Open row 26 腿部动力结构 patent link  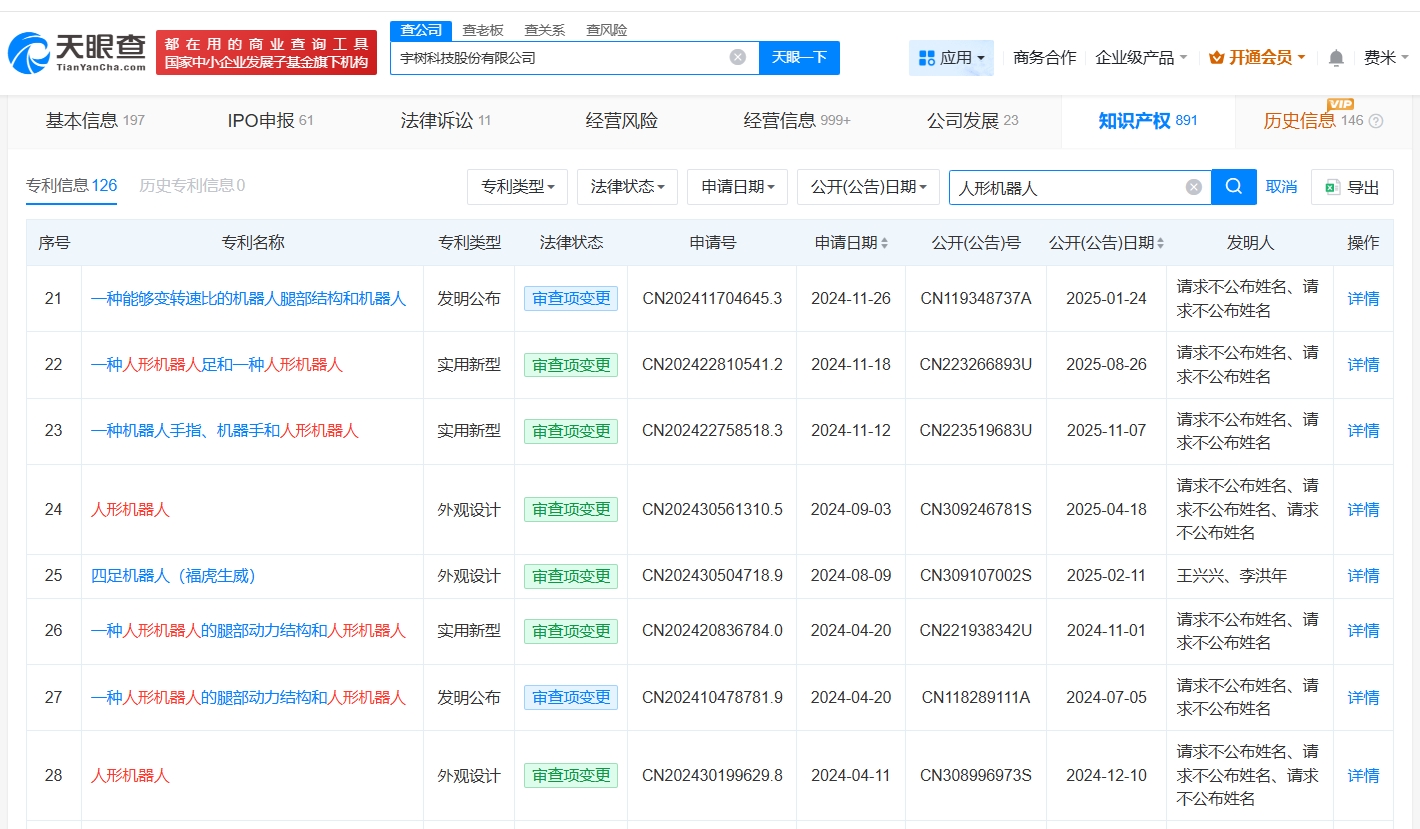coord(249,631)
